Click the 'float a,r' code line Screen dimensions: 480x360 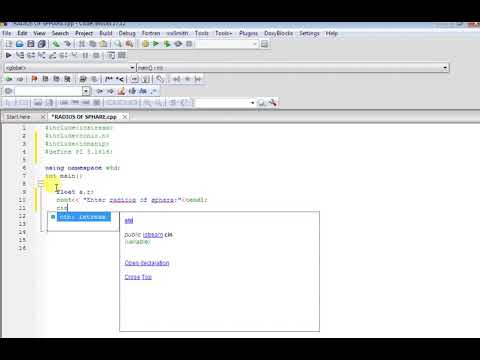tap(75, 192)
